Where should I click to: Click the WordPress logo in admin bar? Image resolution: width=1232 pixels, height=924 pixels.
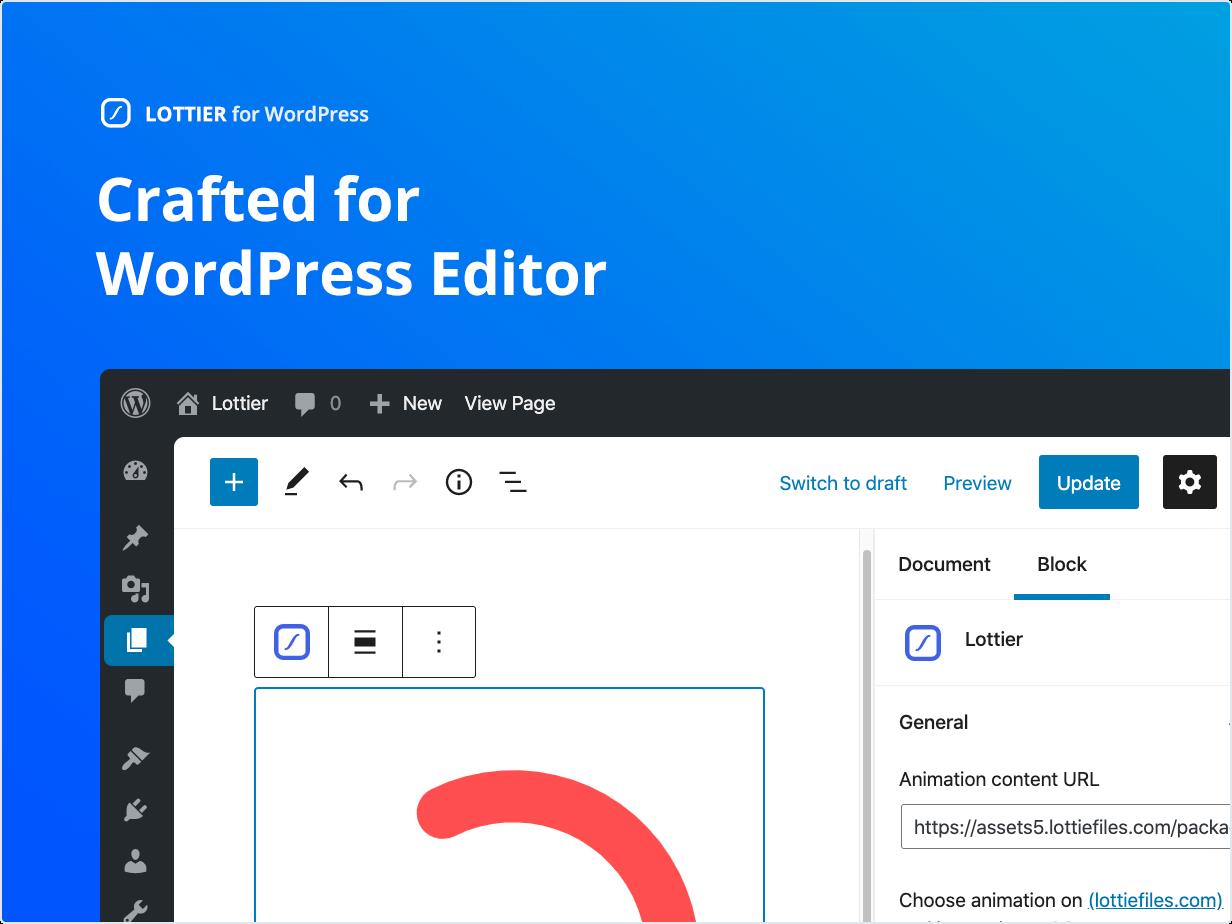[136, 403]
